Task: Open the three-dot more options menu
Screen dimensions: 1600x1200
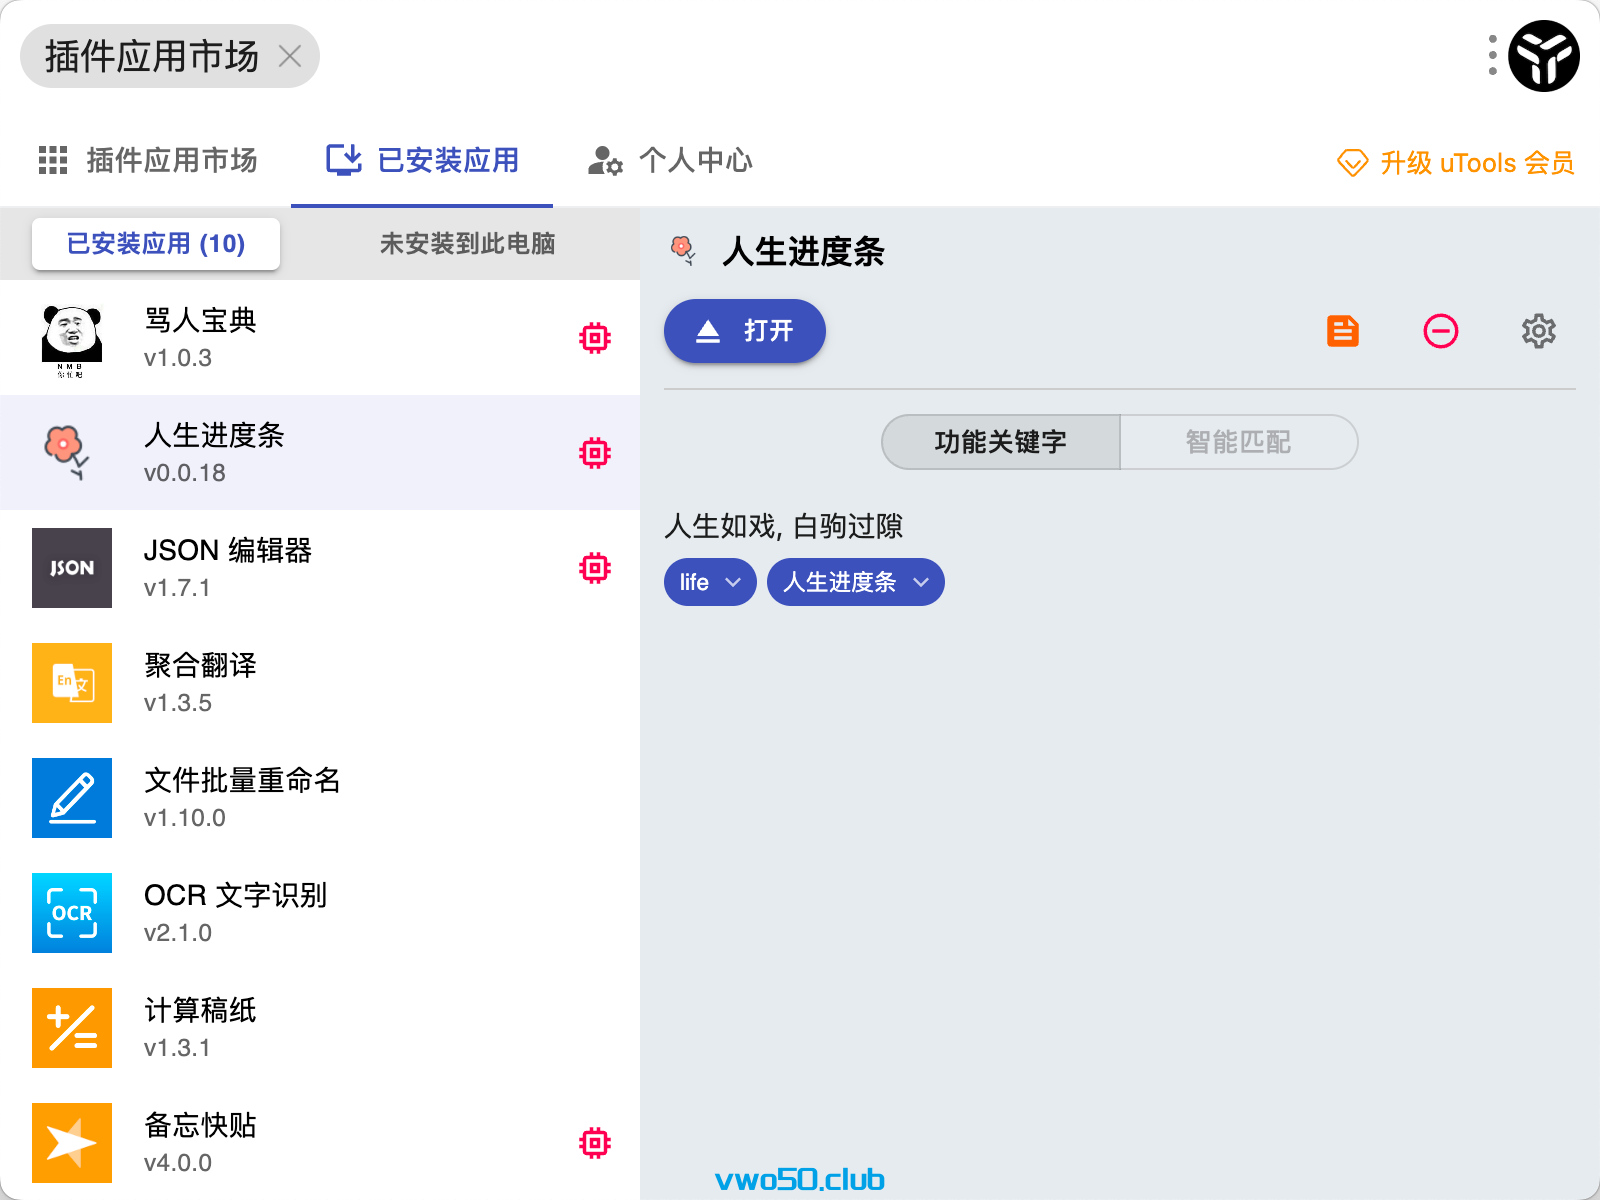Action: pos(1492,56)
